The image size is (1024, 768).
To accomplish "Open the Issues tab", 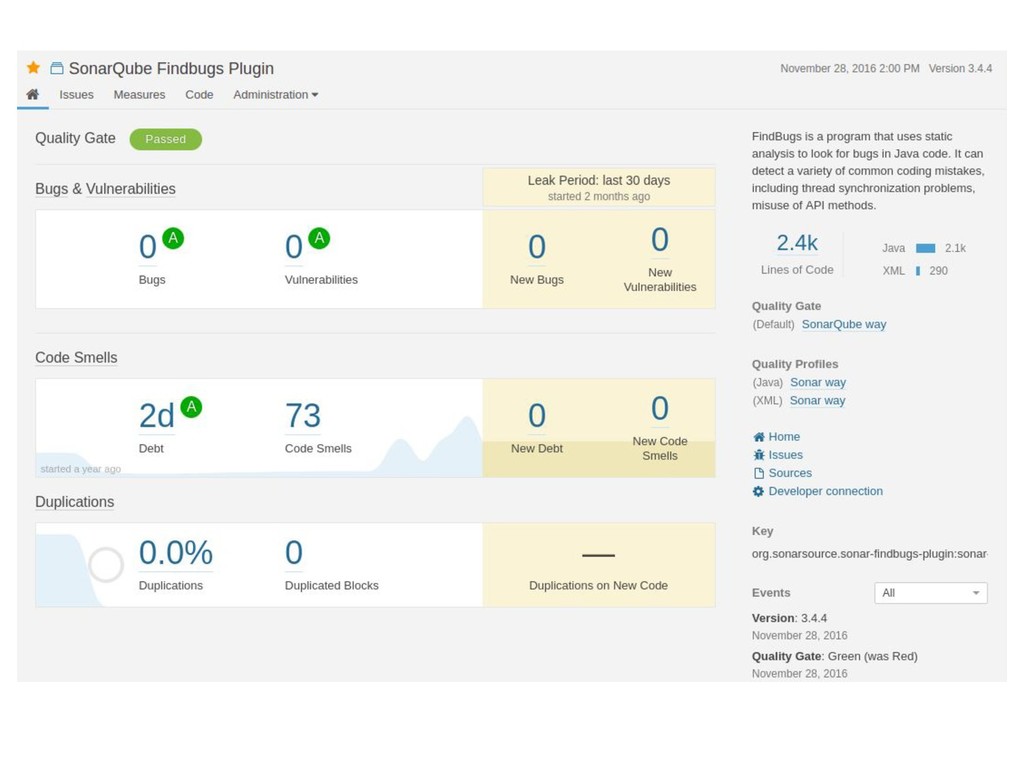I will (x=76, y=95).
